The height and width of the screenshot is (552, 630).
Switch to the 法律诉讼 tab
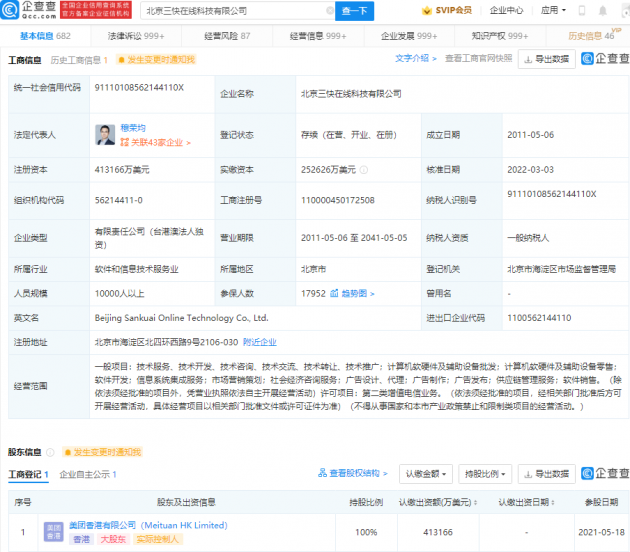(x=136, y=36)
